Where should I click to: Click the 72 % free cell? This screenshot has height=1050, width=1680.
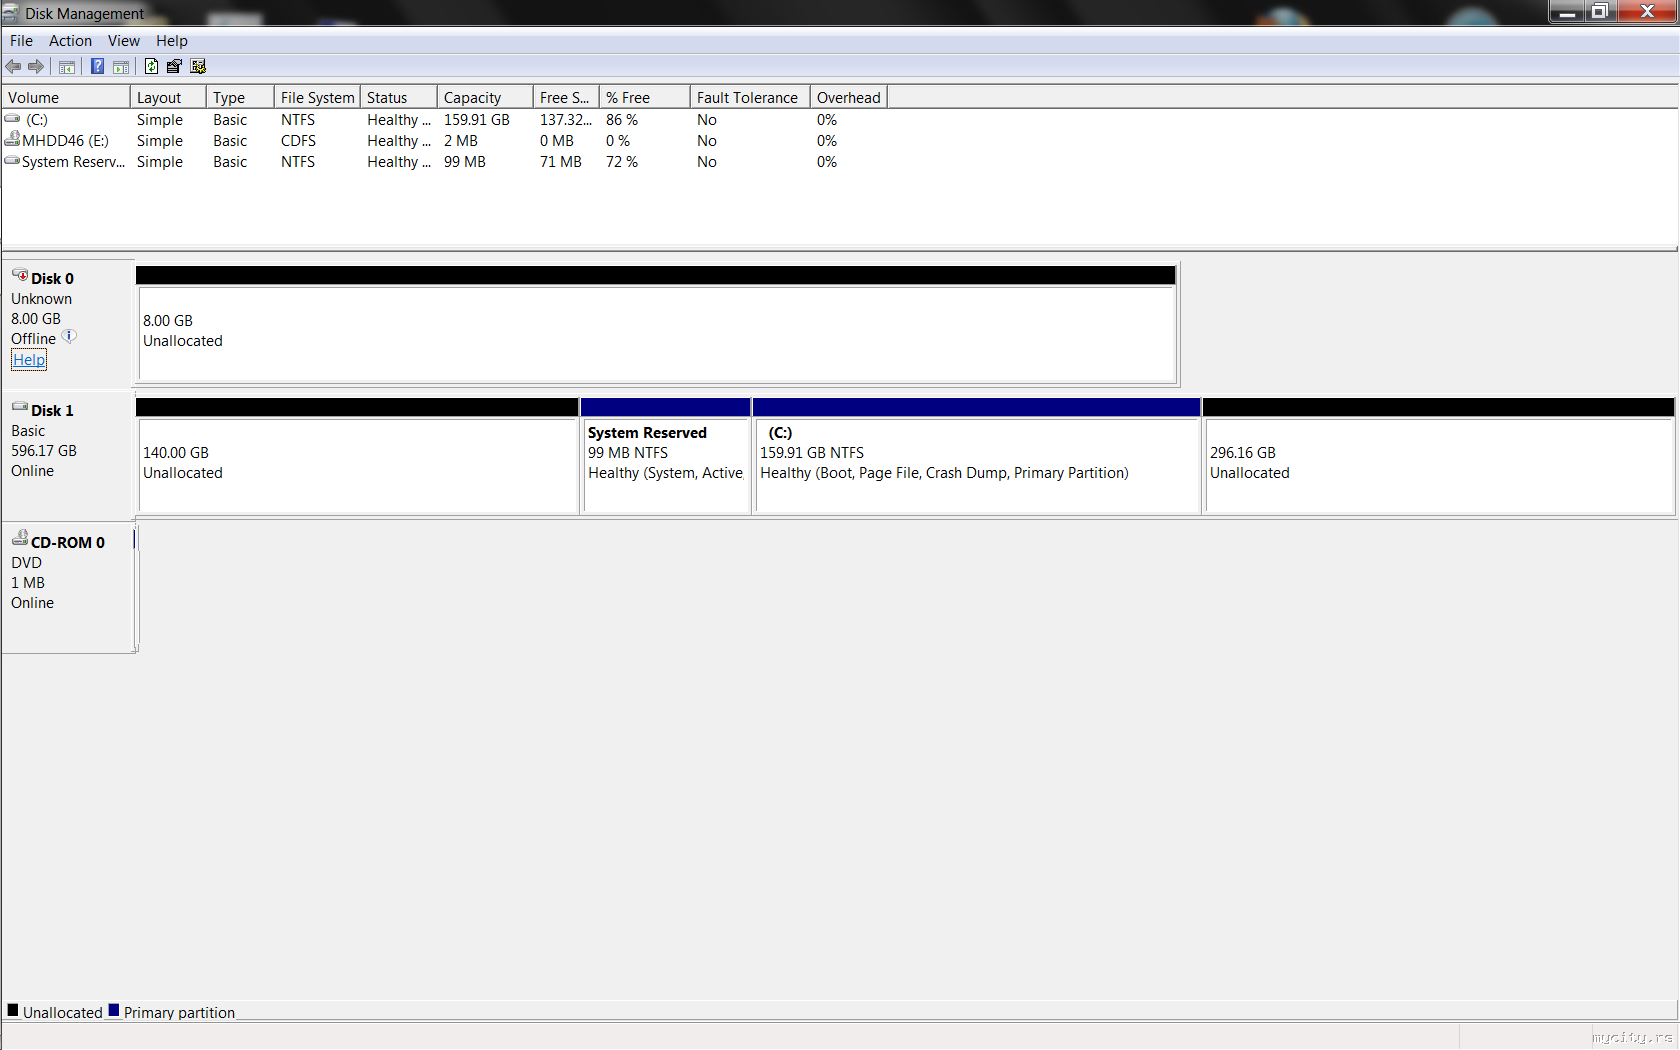tap(622, 162)
